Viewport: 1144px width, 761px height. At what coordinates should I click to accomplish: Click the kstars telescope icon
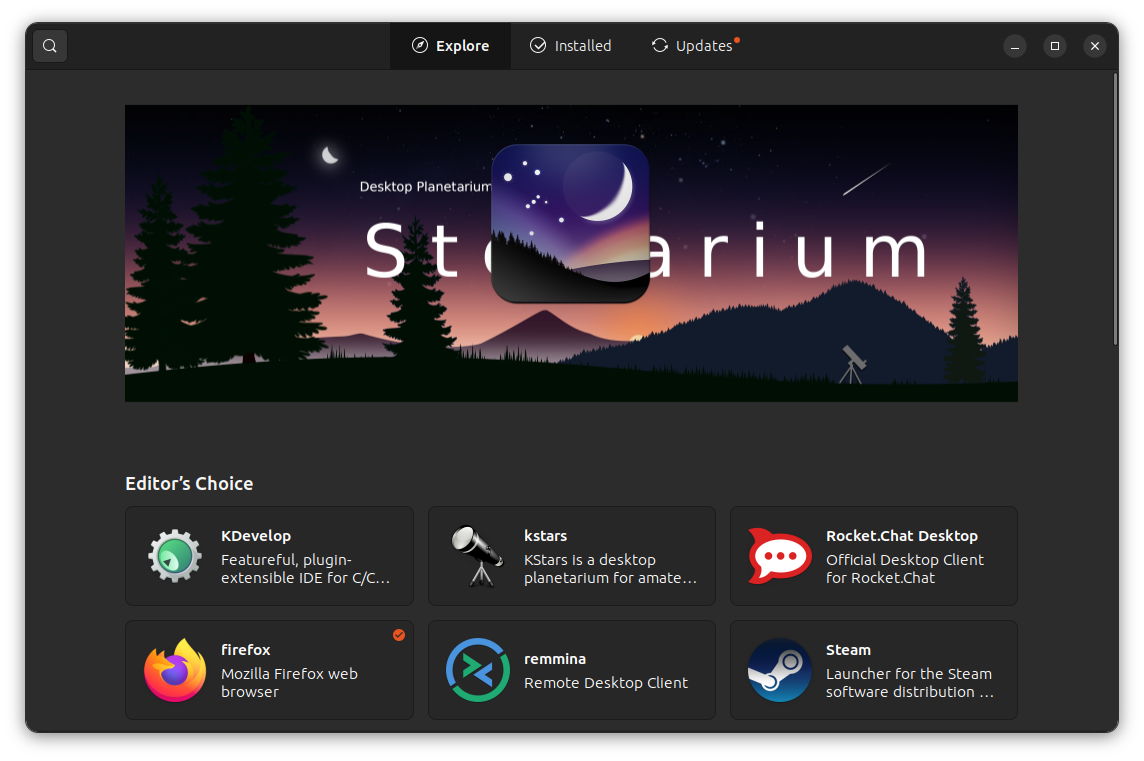(476, 556)
